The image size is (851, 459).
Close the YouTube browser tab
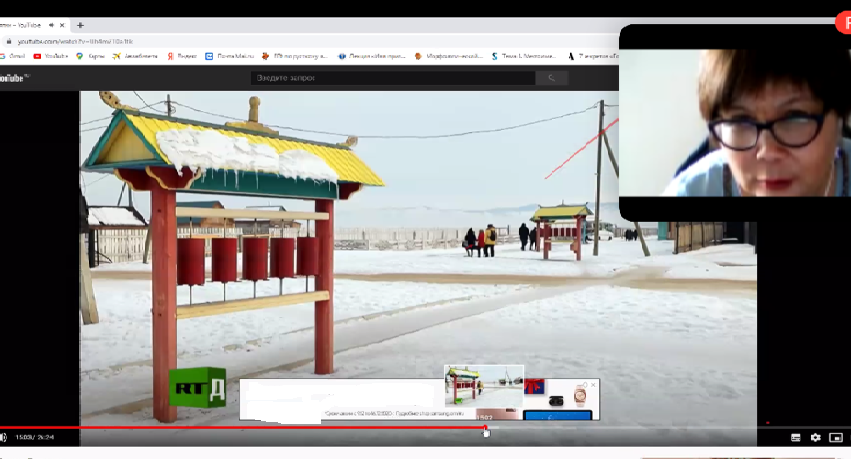[63, 25]
